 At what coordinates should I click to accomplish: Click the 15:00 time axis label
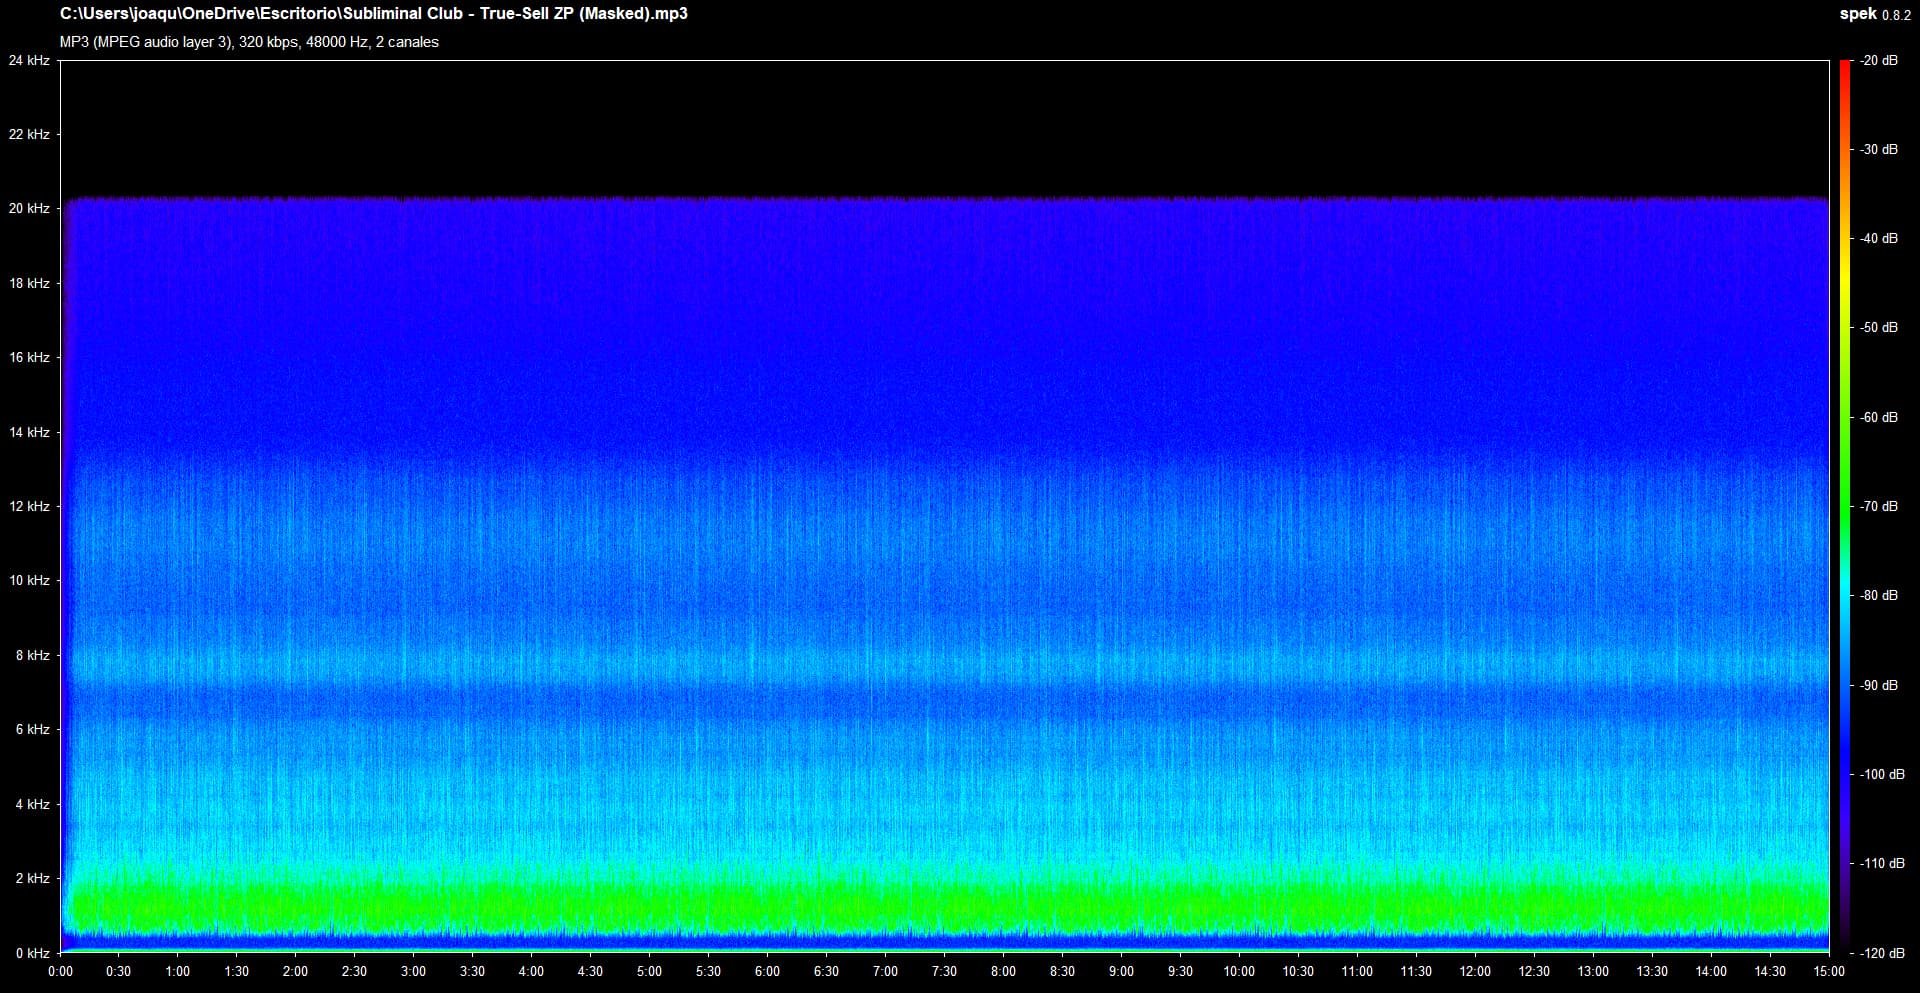pos(1829,971)
